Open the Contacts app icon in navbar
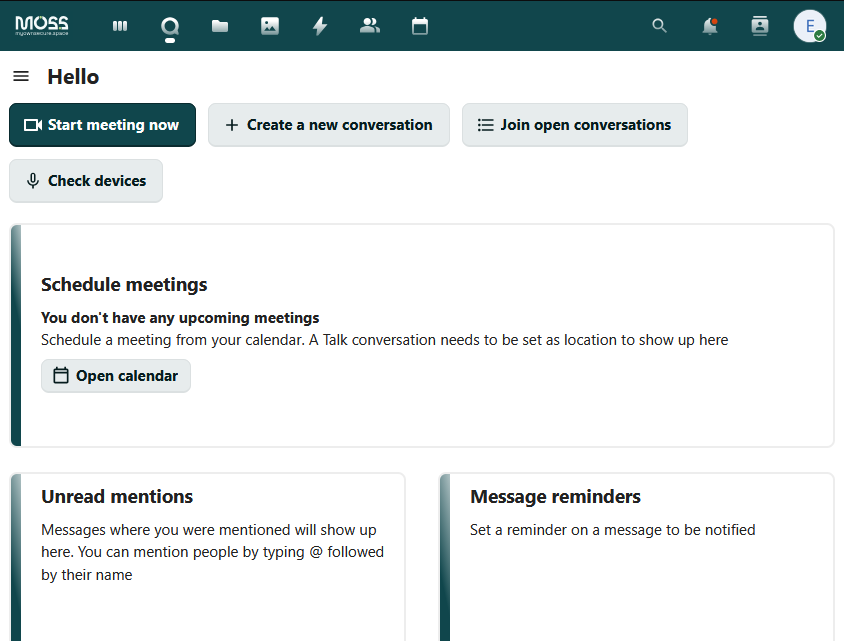 pyautogui.click(x=370, y=26)
